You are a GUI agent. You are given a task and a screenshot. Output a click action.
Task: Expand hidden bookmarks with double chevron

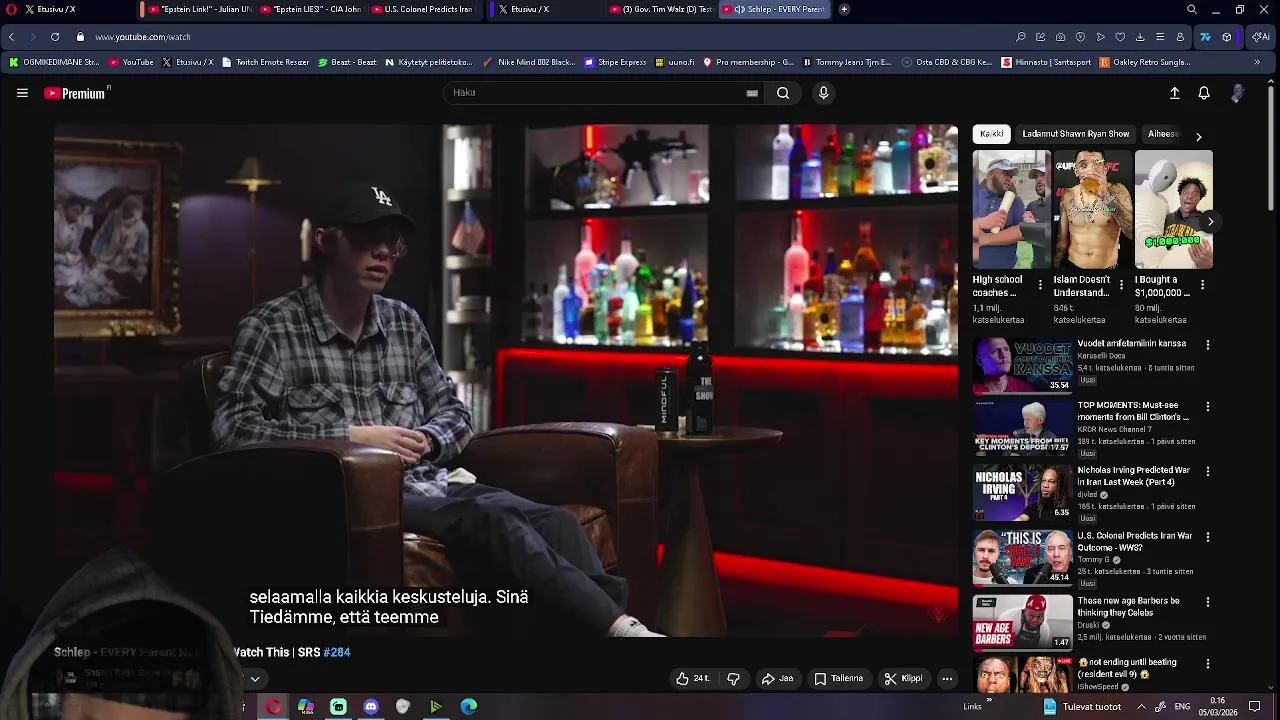pos(1257,62)
